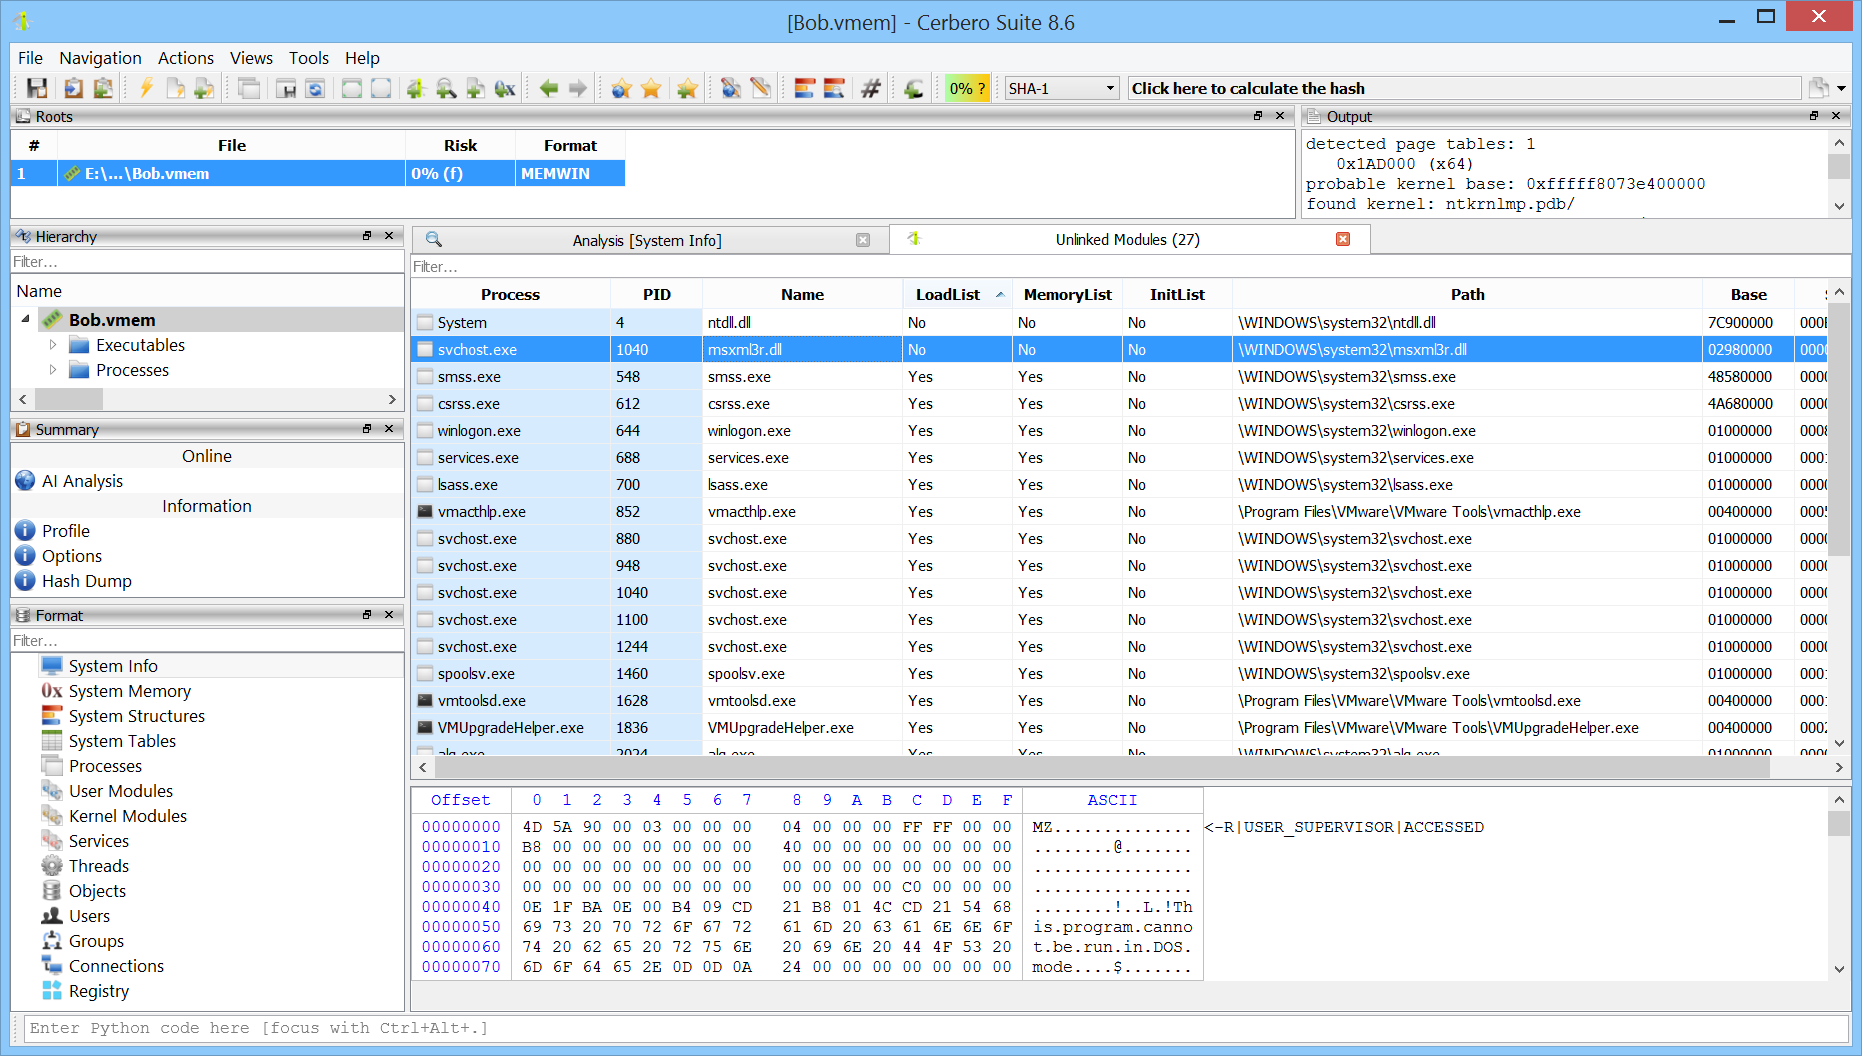The height and width of the screenshot is (1056, 1862).
Task: Switch to the Analysis [System Info] tab
Action: pyautogui.click(x=646, y=240)
